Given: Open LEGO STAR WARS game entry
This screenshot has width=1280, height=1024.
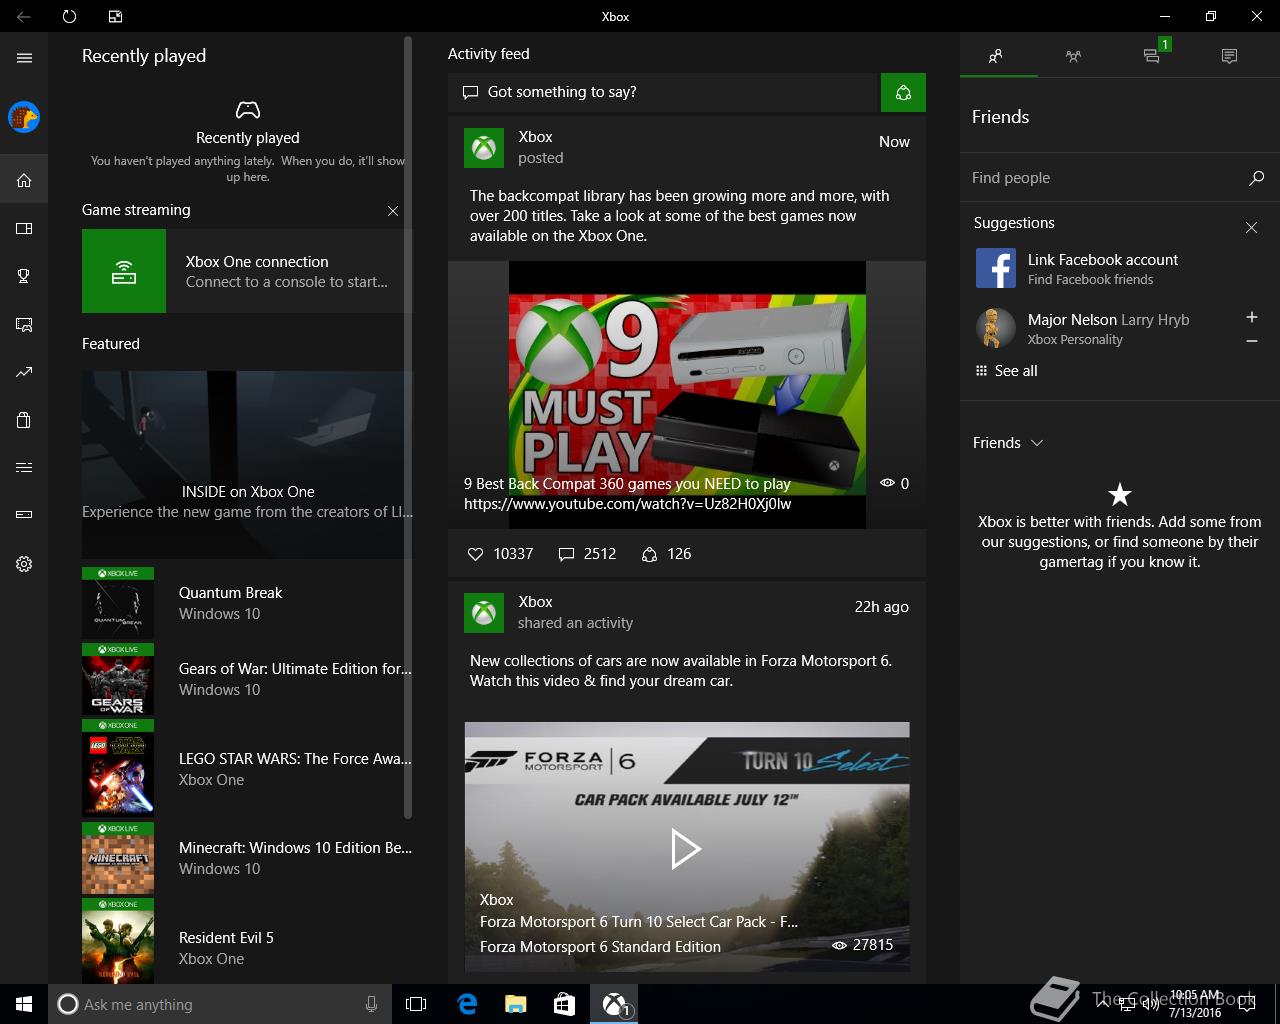Looking at the screenshot, I should click(247, 769).
